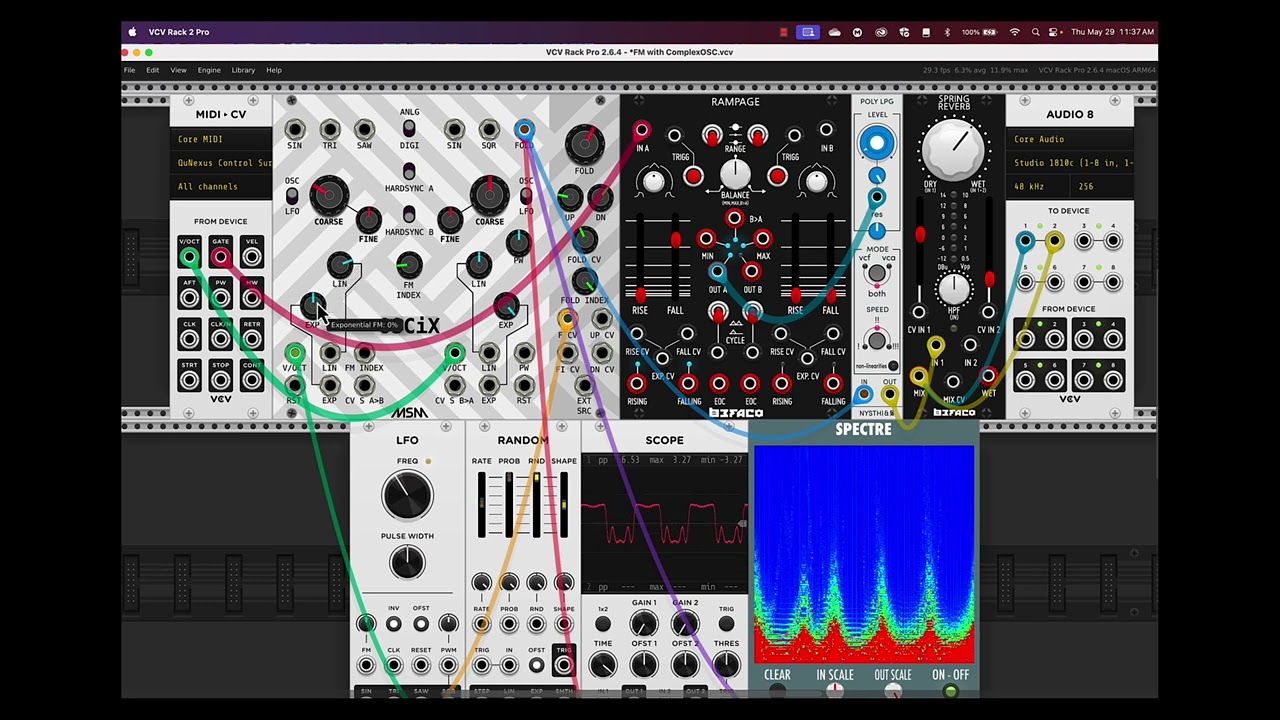Open the View menu
Screen dimensions: 1280x720
178,70
